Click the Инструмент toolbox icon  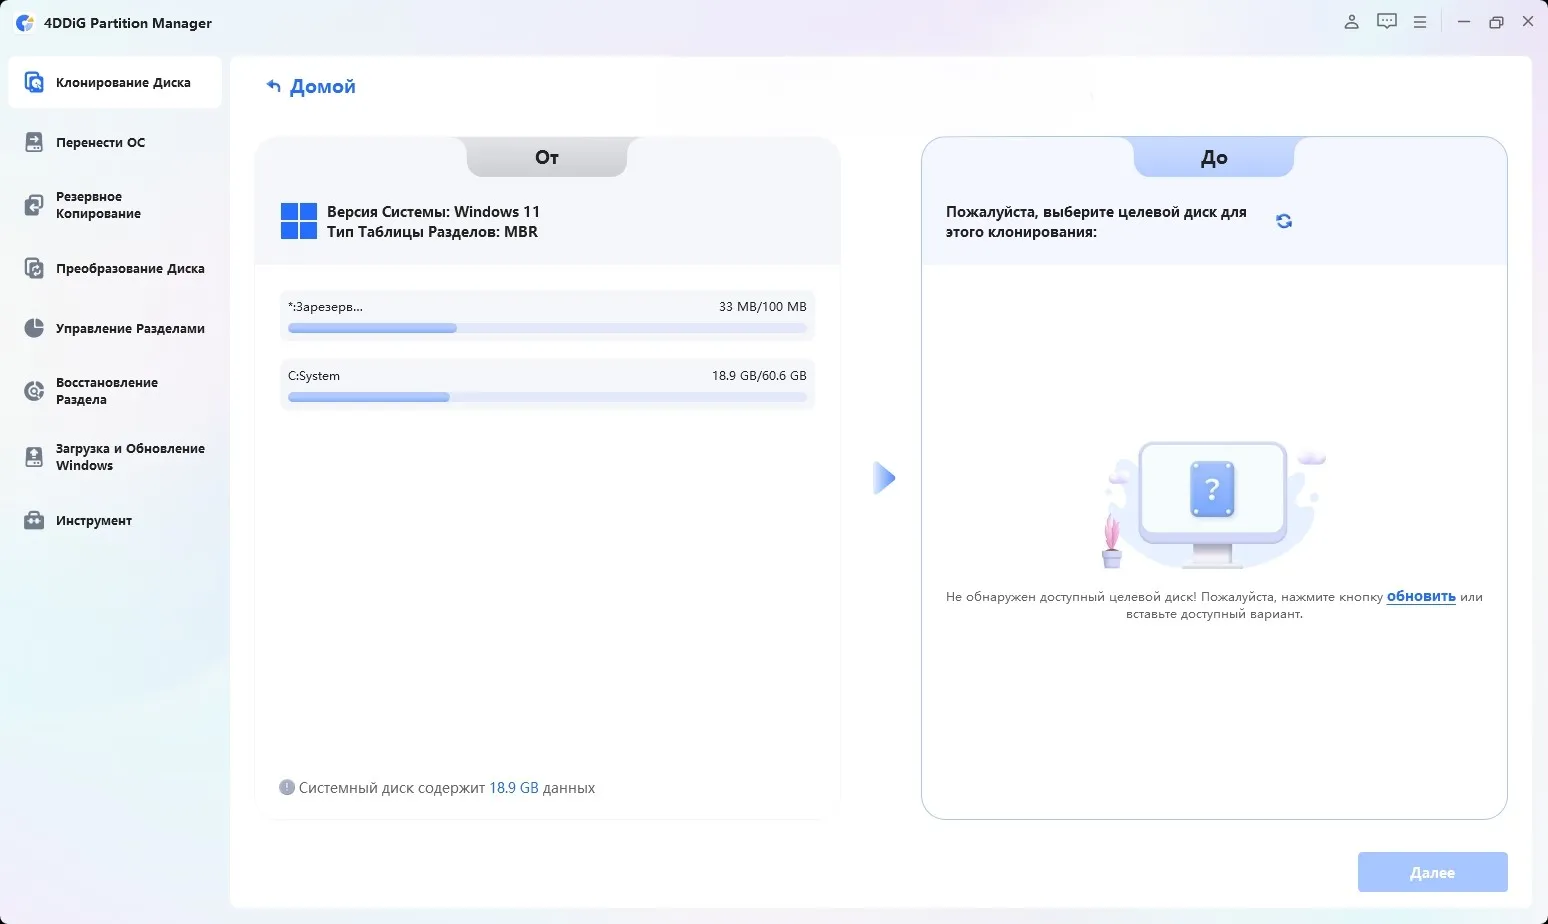34,520
